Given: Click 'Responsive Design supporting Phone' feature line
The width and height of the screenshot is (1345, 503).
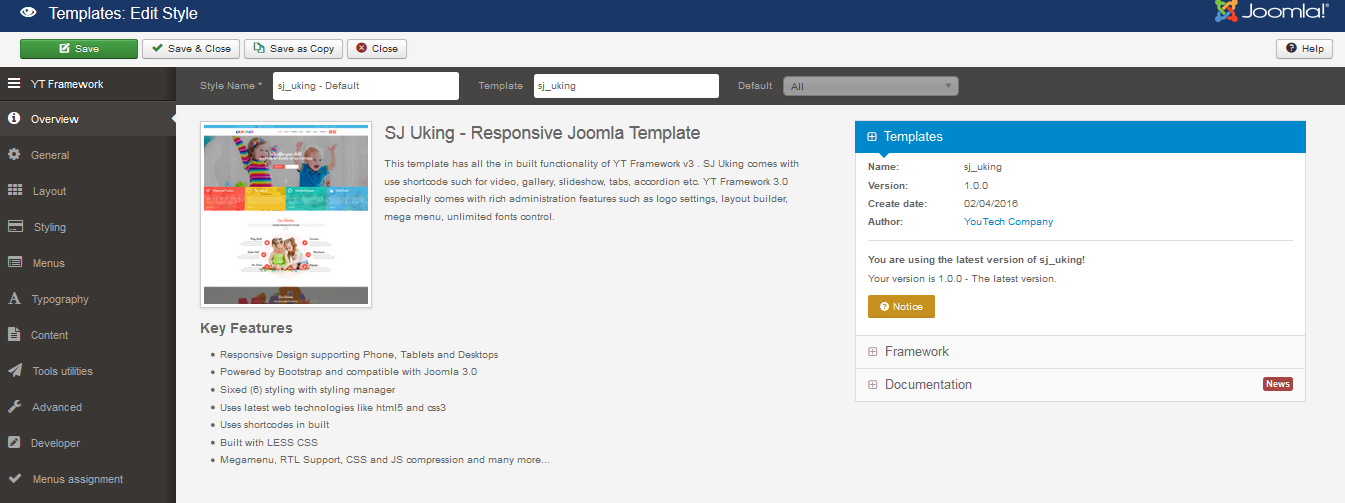Looking at the screenshot, I should click(359, 355).
